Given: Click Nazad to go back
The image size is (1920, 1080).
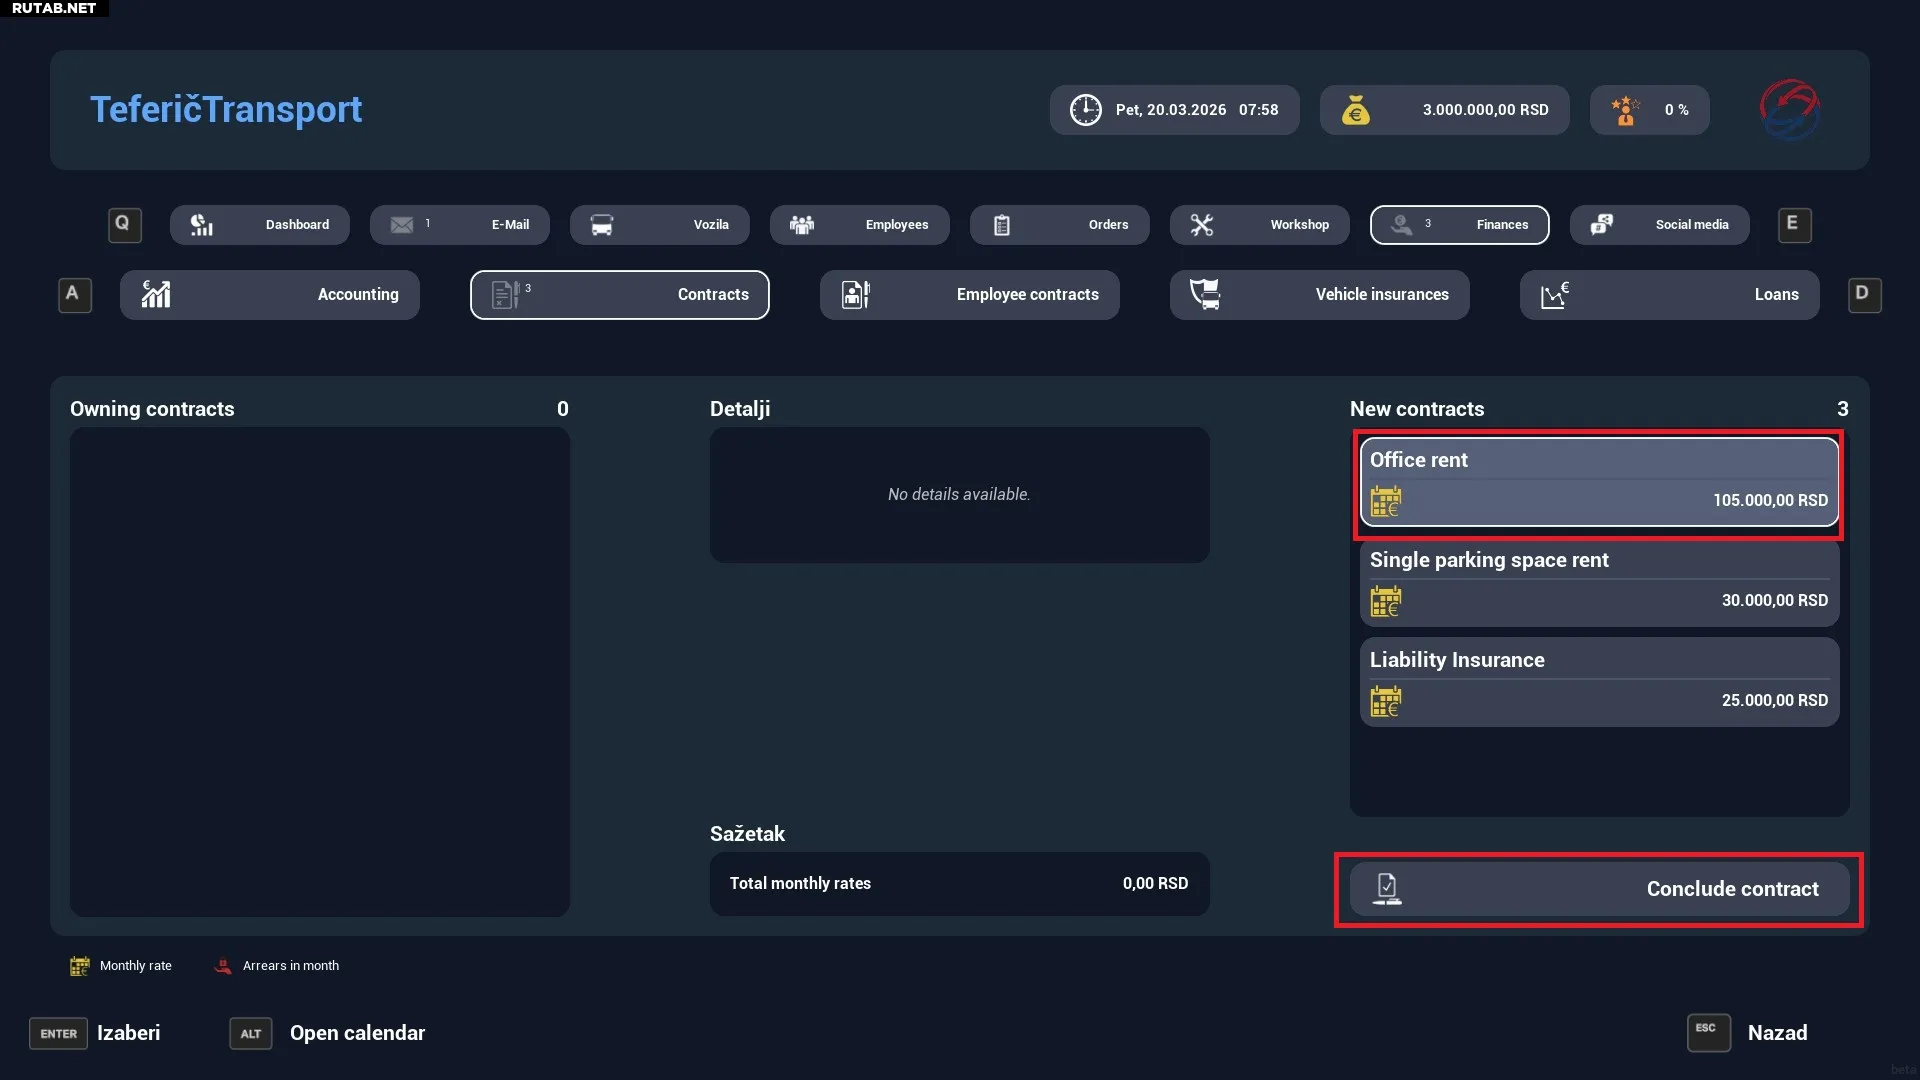Looking at the screenshot, I should [1776, 1033].
